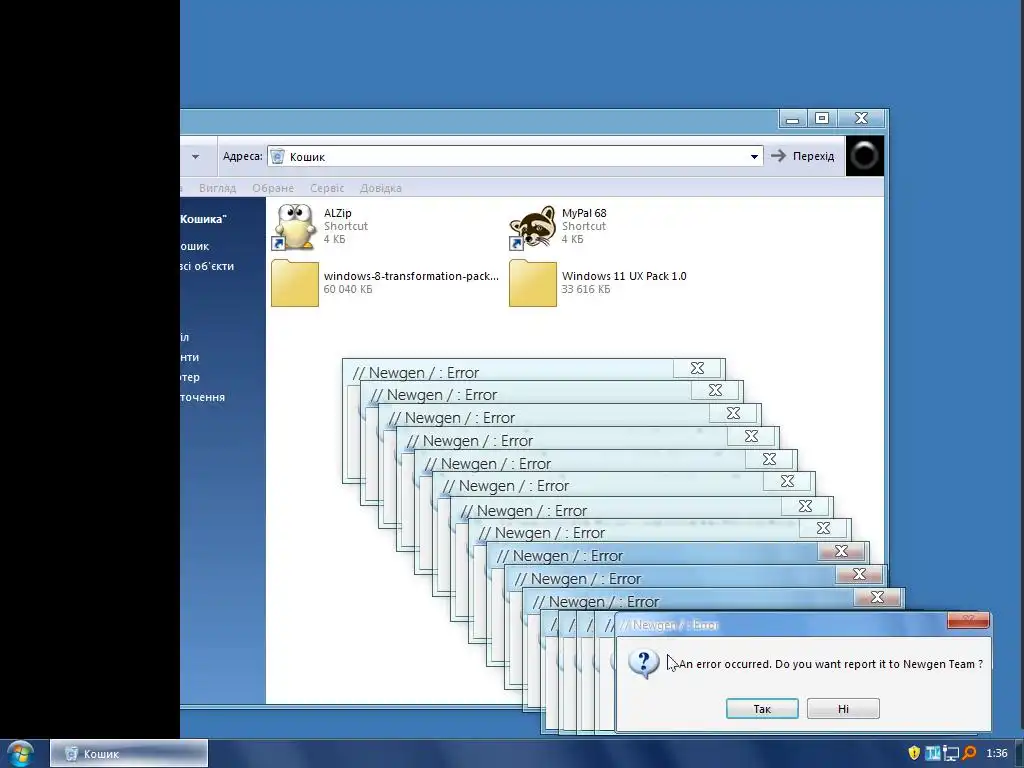Click the windows-8-transformation-pack name text
This screenshot has height=768, width=1024.
click(411, 276)
